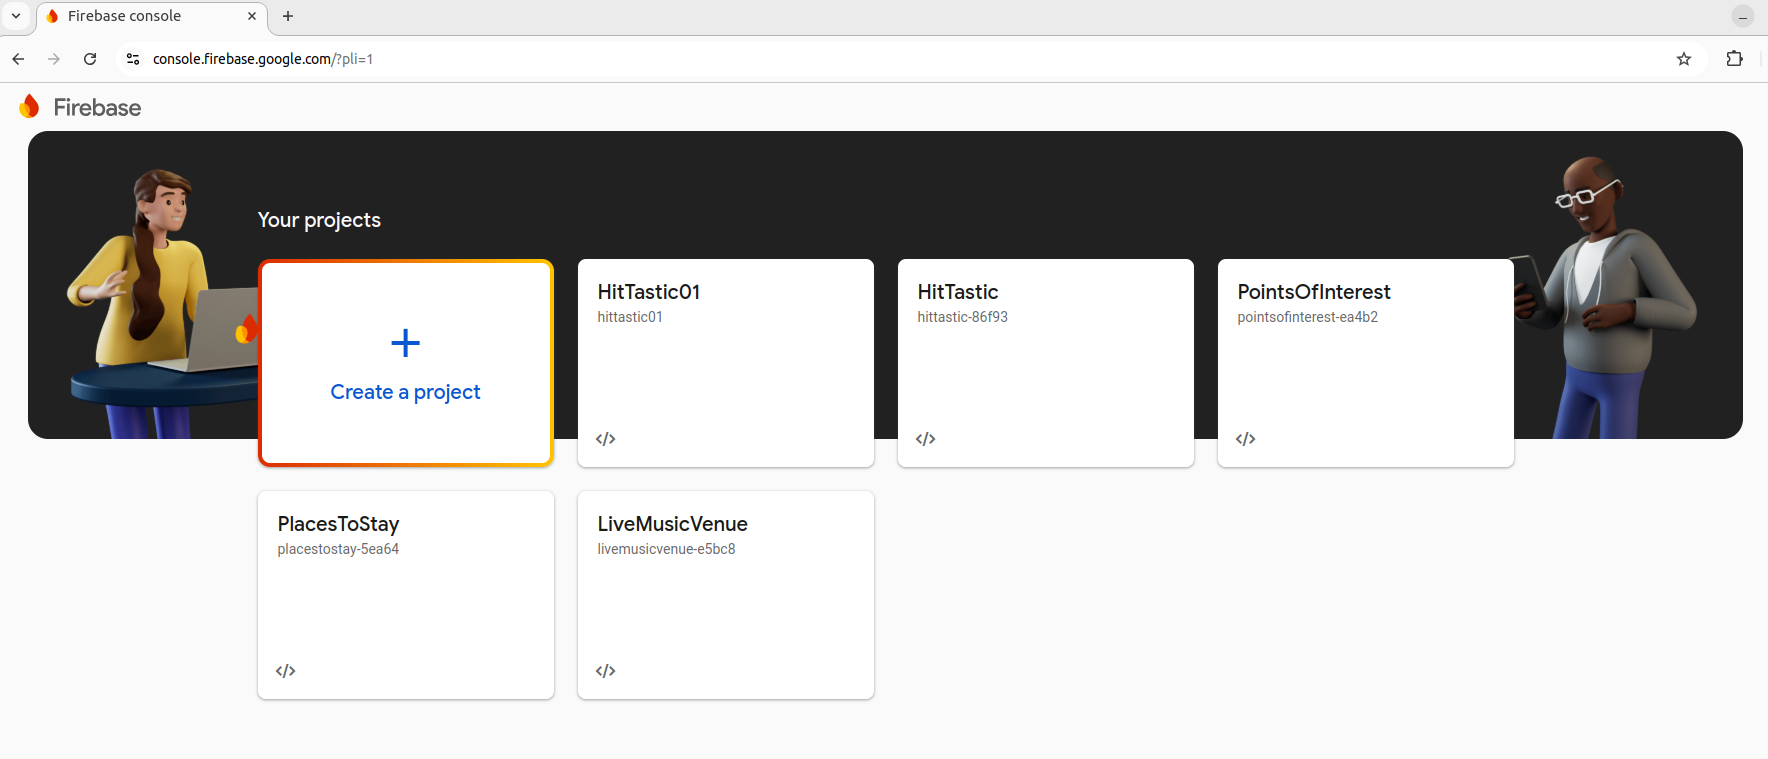Select the Firebase console browser tab

click(151, 17)
